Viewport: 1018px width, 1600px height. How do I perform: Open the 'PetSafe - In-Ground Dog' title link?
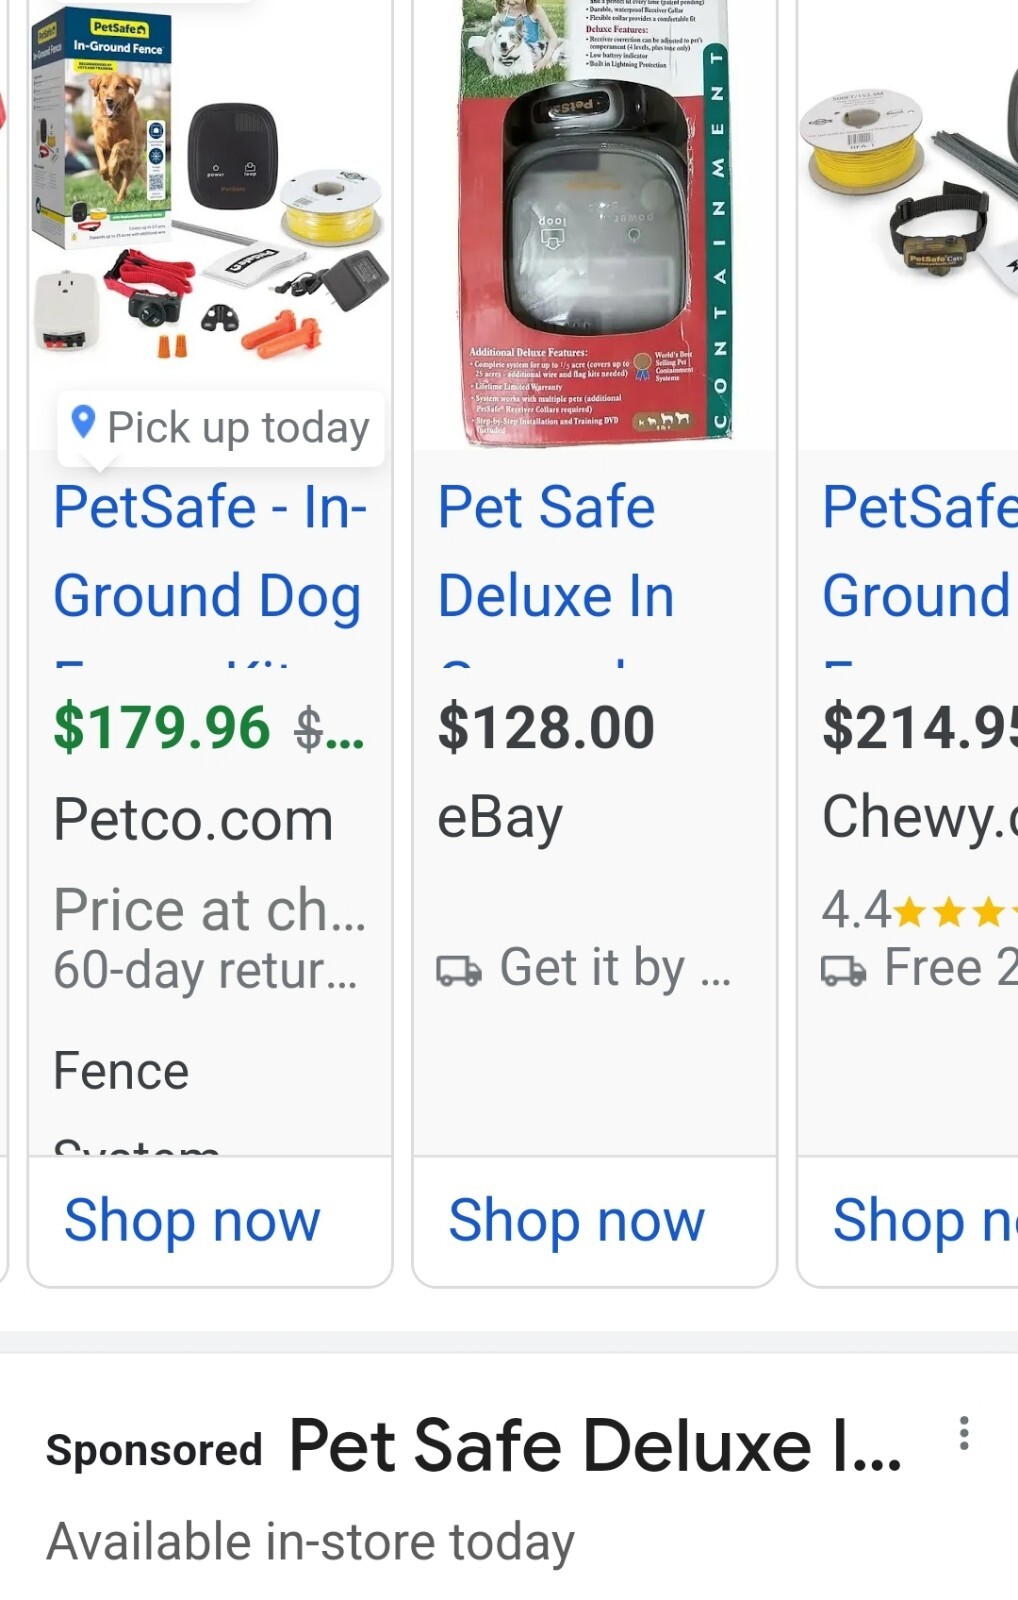coord(209,551)
